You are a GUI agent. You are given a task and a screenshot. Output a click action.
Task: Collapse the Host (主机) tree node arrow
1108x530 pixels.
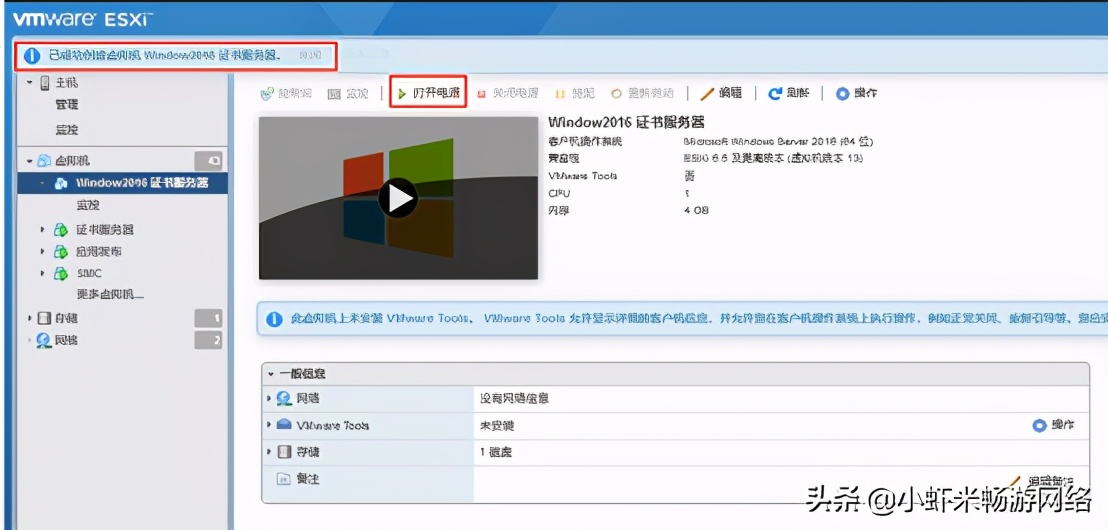[30, 83]
